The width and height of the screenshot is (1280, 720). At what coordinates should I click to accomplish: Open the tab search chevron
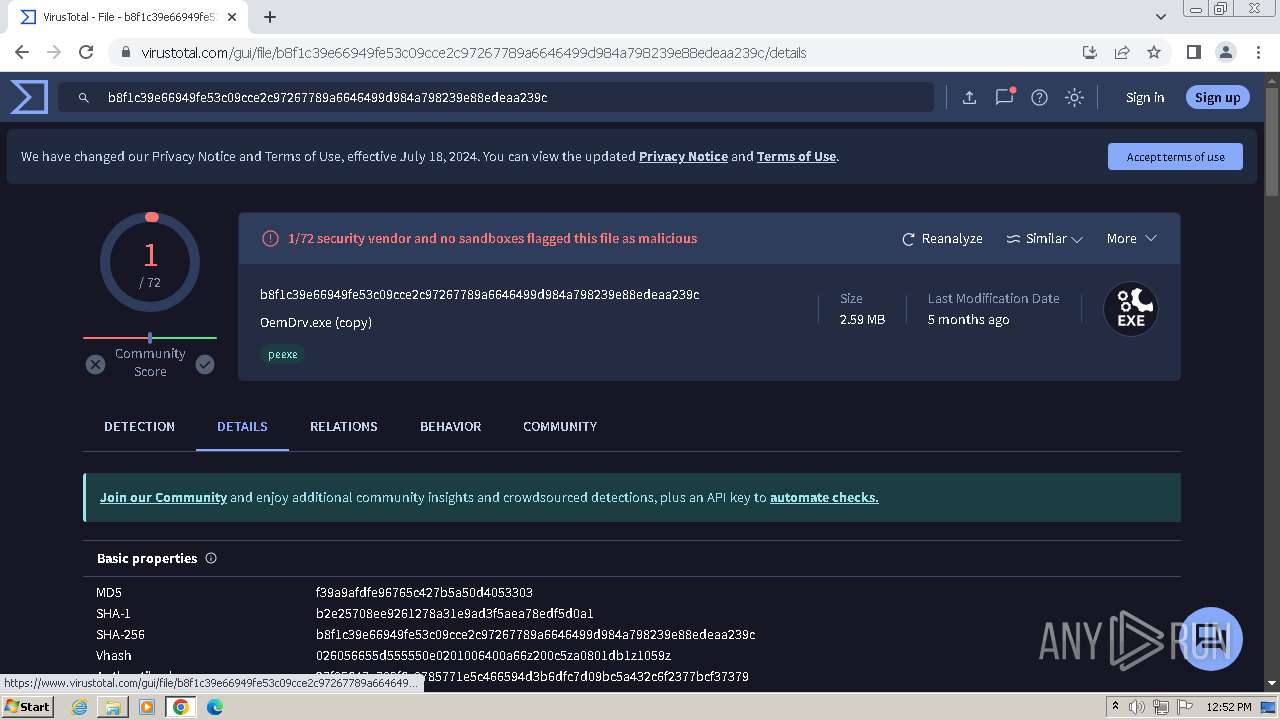[x=1161, y=17]
